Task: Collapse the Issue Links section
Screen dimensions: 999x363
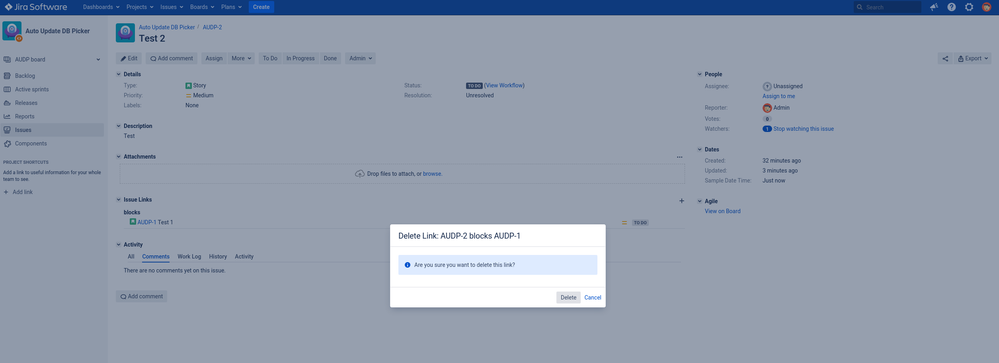Action: (119, 199)
